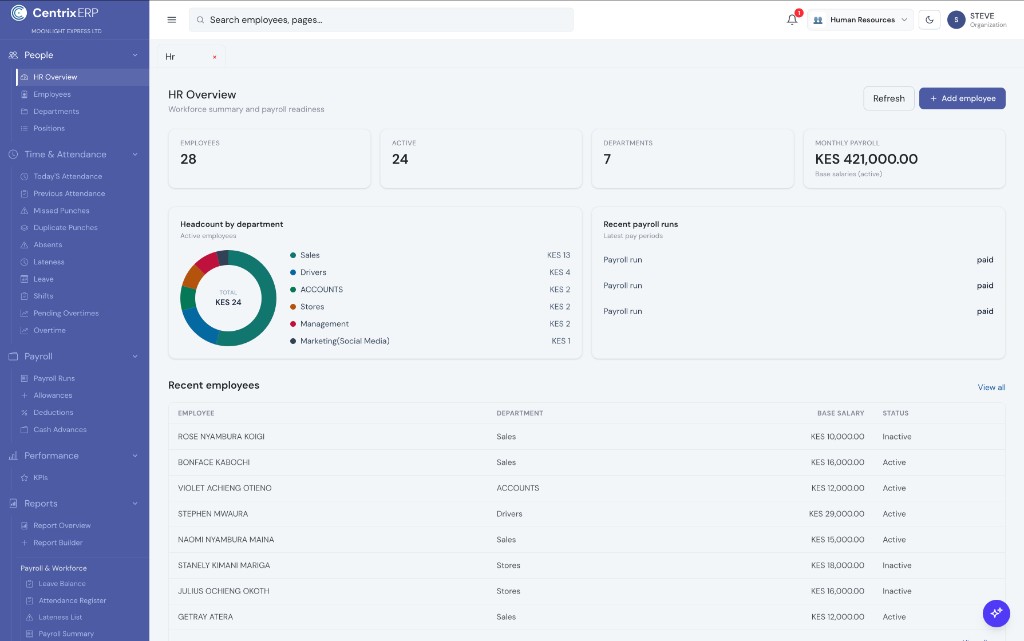This screenshot has height=641, width=1024.
Task: Click the Employees 28 summary card
Action: [x=269, y=159]
